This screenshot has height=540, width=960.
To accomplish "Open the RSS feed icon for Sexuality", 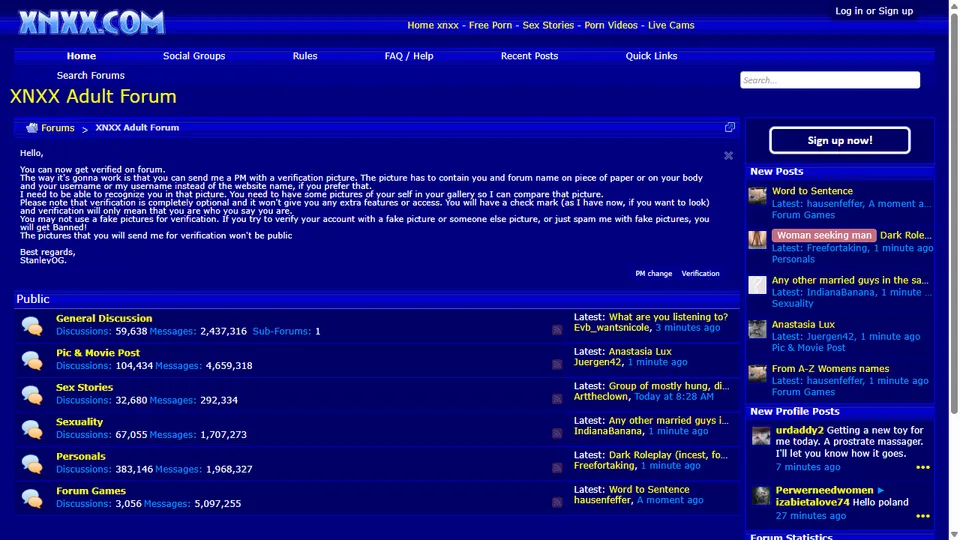I will coord(557,433).
